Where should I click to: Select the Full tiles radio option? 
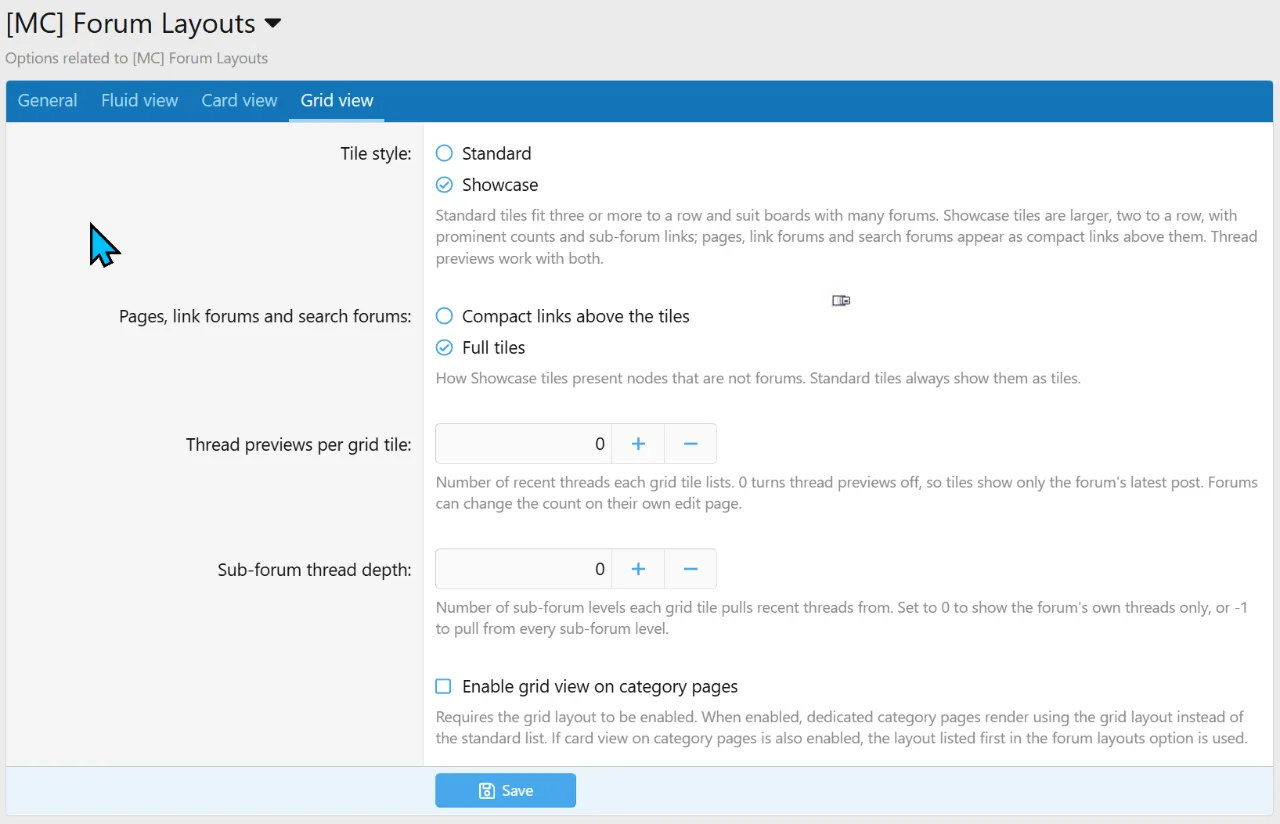point(445,348)
